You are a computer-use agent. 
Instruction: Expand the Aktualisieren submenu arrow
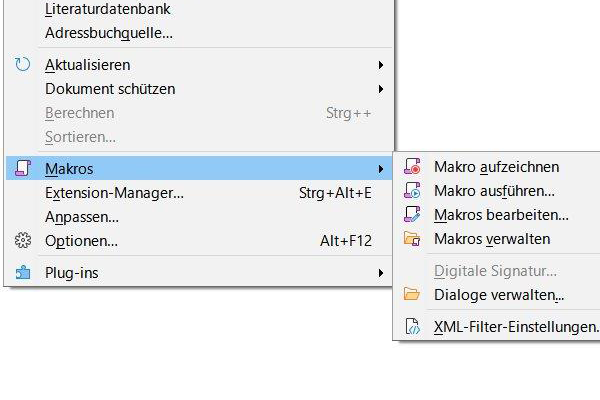pos(380,65)
